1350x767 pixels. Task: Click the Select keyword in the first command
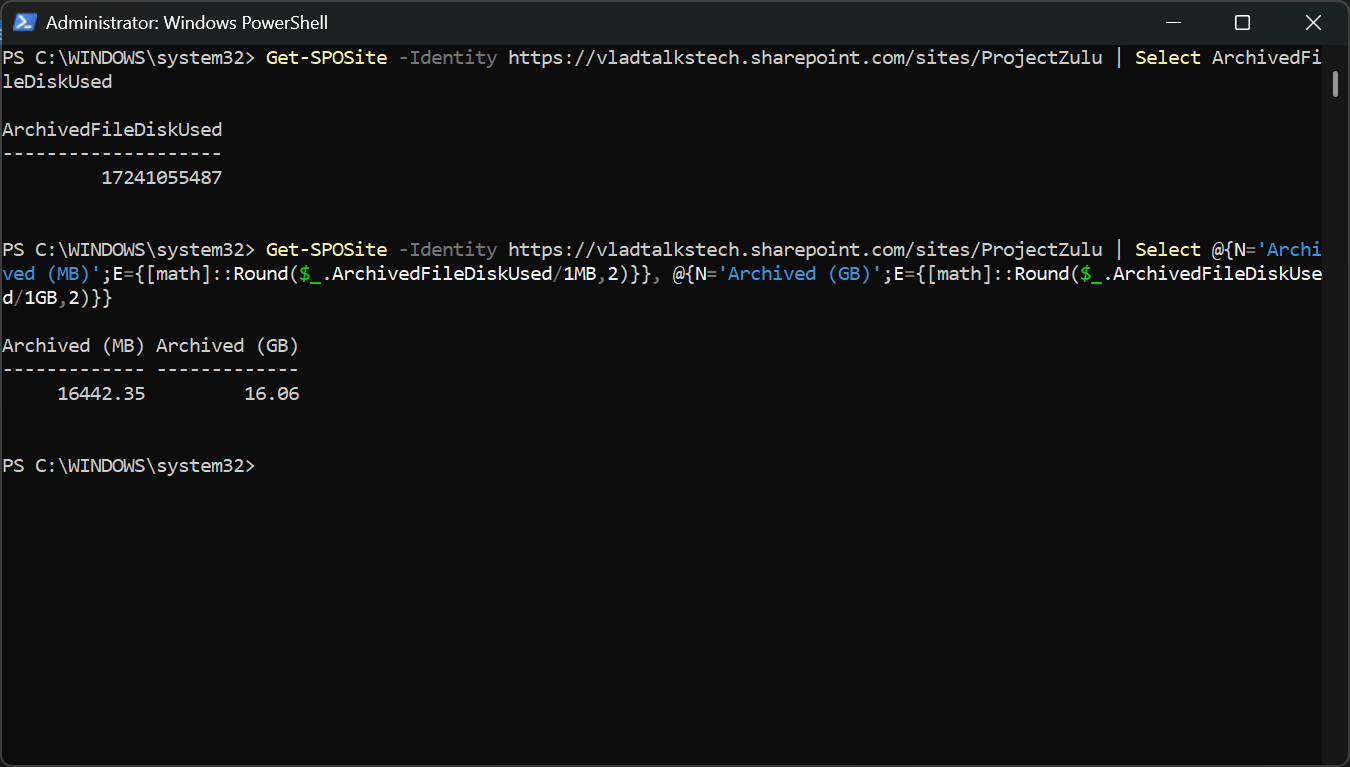pos(1168,58)
